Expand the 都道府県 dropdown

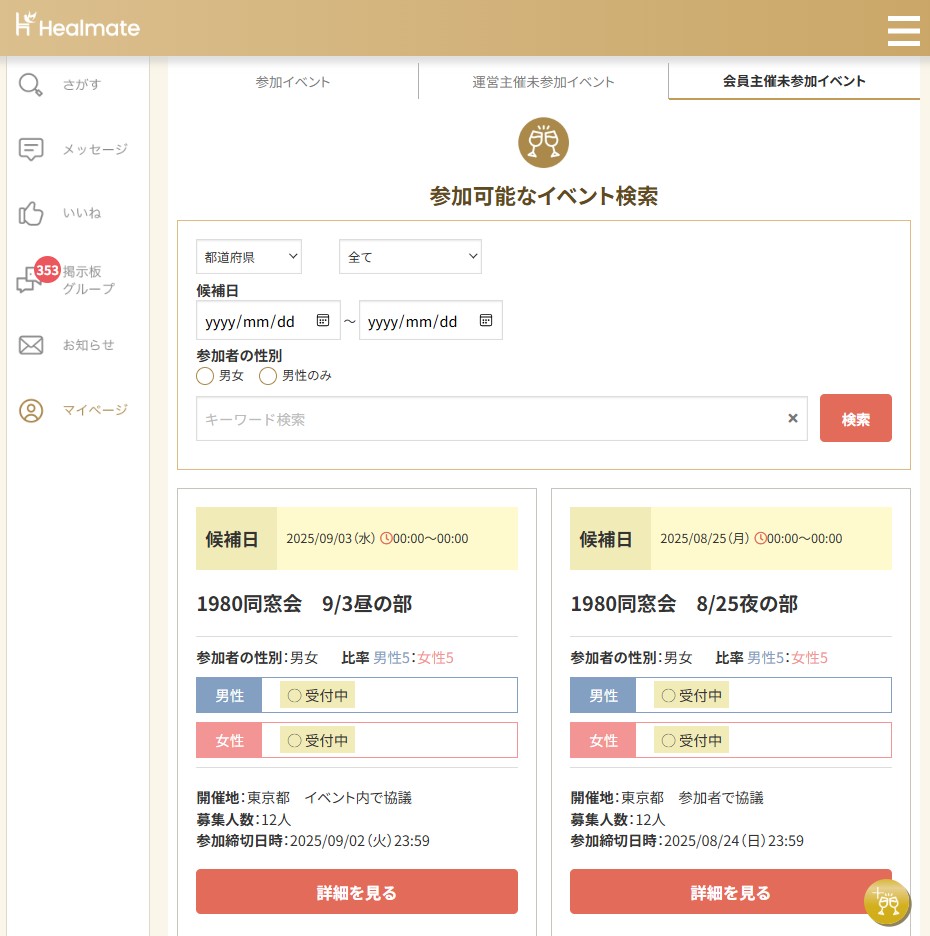[248, 257]
